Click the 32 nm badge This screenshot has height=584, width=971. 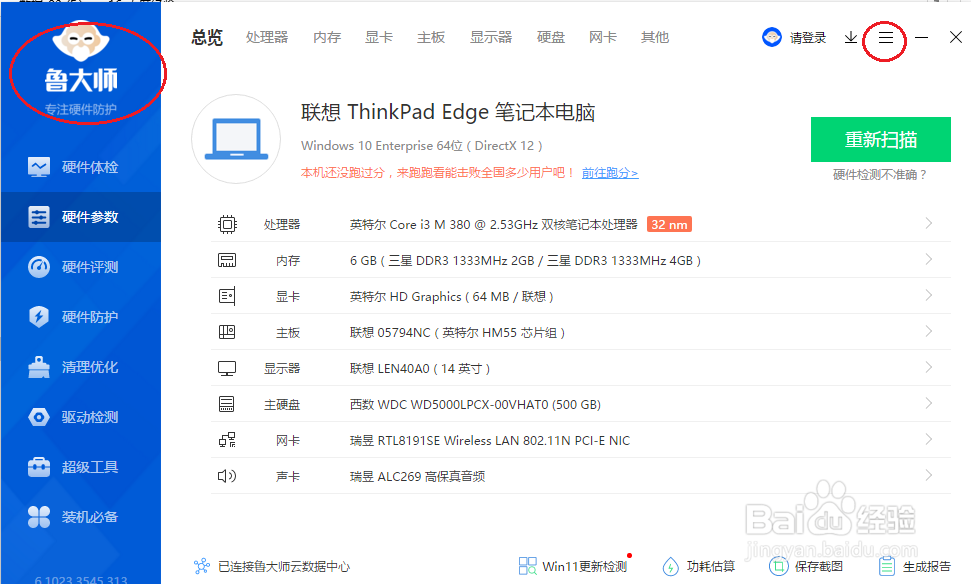tap(669, 224)
